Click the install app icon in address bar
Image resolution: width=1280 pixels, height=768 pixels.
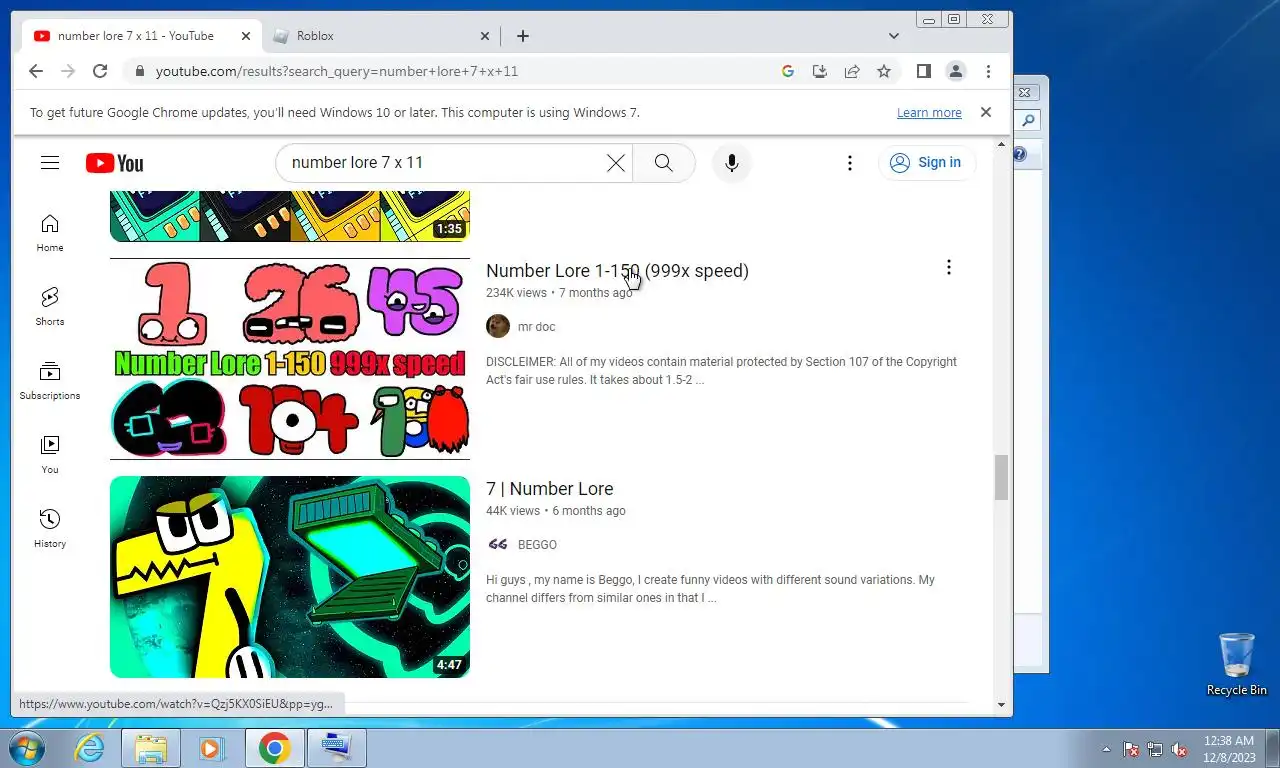click(x=820, y=71)
